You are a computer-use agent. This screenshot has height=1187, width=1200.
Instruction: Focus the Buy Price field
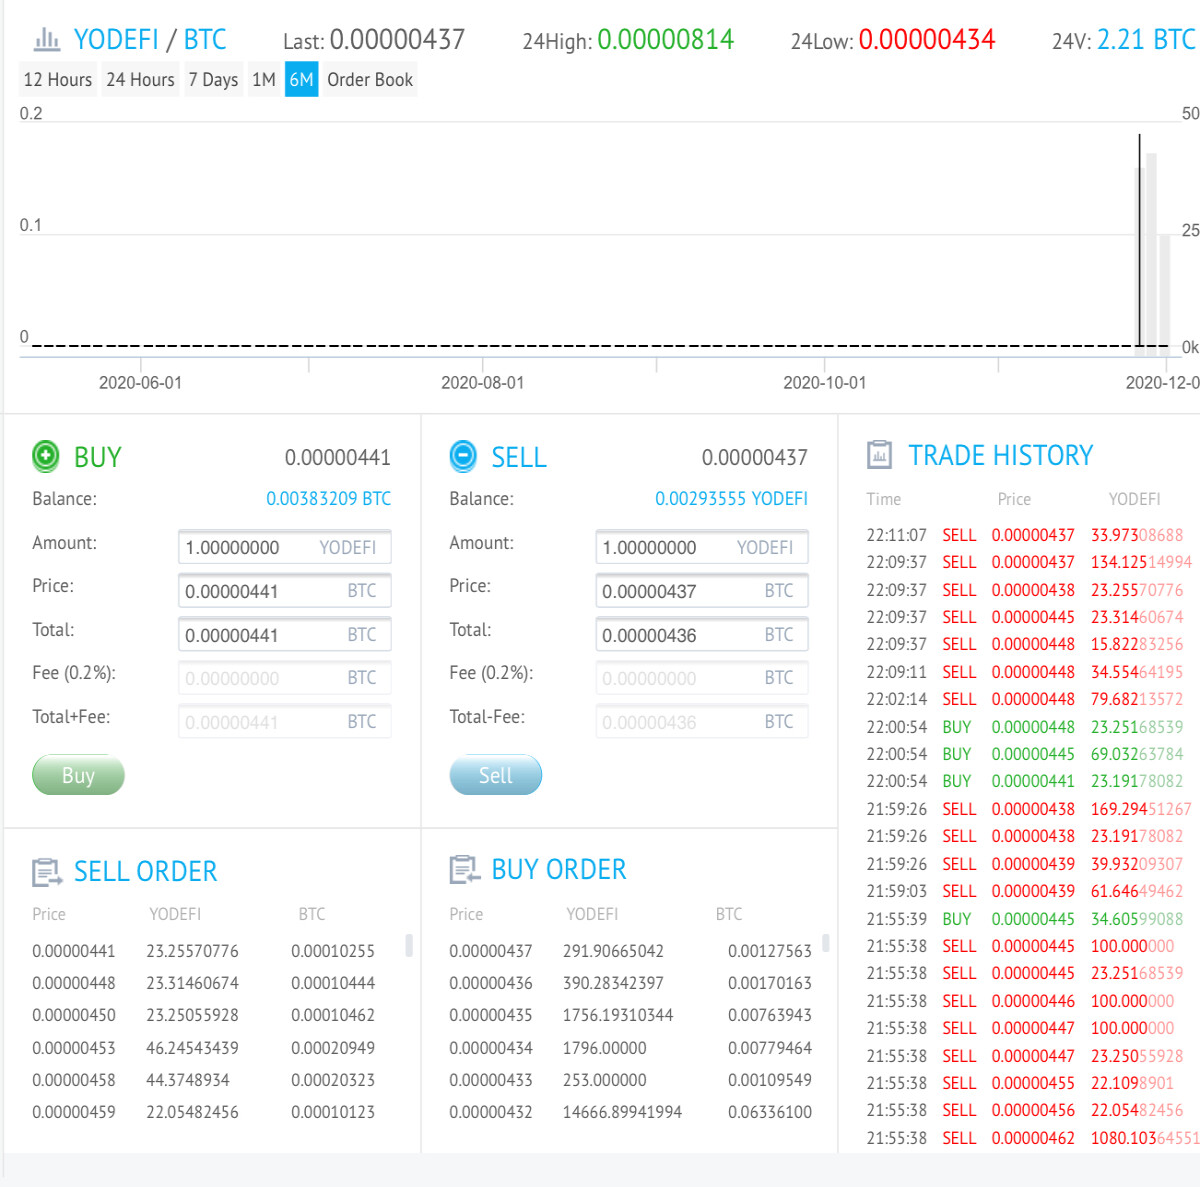[x=284, y=591]
